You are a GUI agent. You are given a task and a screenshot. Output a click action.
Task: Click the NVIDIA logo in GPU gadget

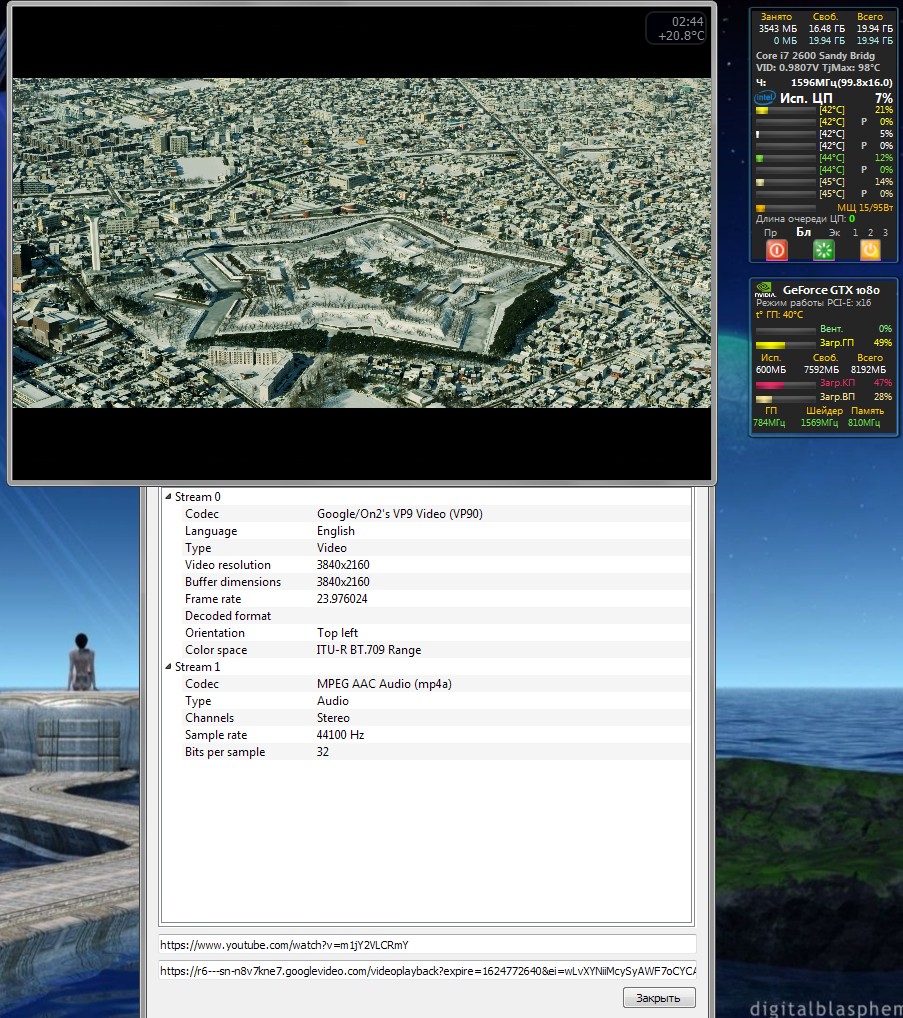click(x=765, y=292)
